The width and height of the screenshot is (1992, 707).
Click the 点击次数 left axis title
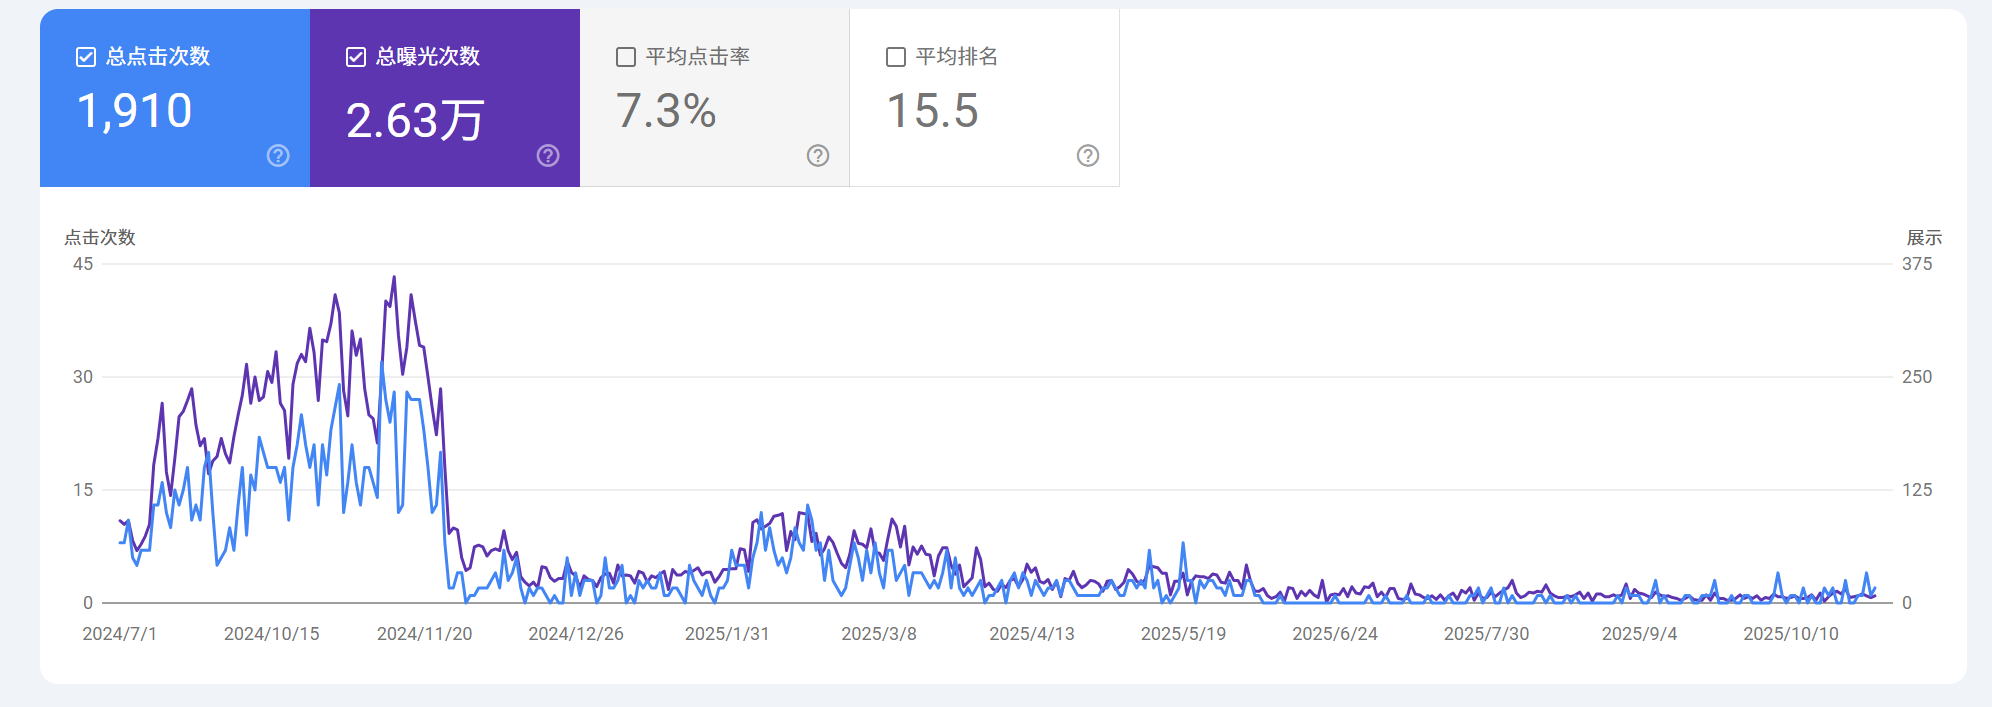(x=99, y=238)
